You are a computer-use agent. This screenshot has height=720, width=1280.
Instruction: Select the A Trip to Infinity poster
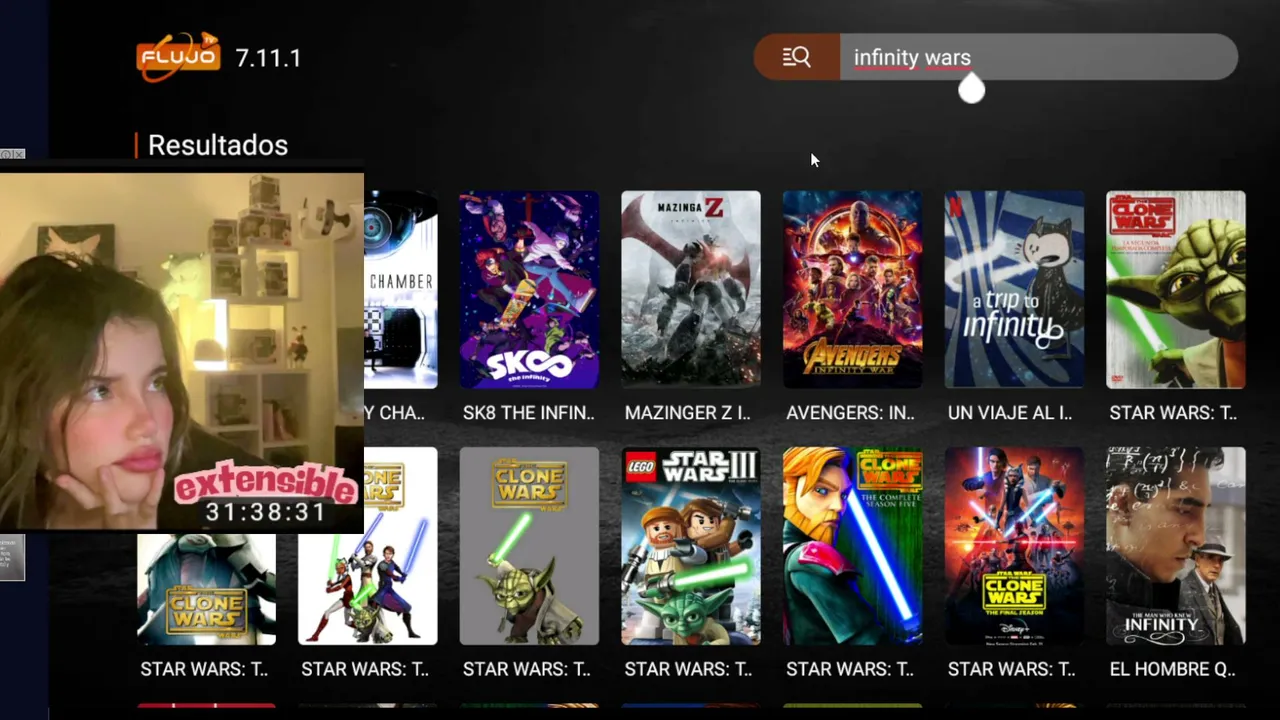pos(1014,289)
